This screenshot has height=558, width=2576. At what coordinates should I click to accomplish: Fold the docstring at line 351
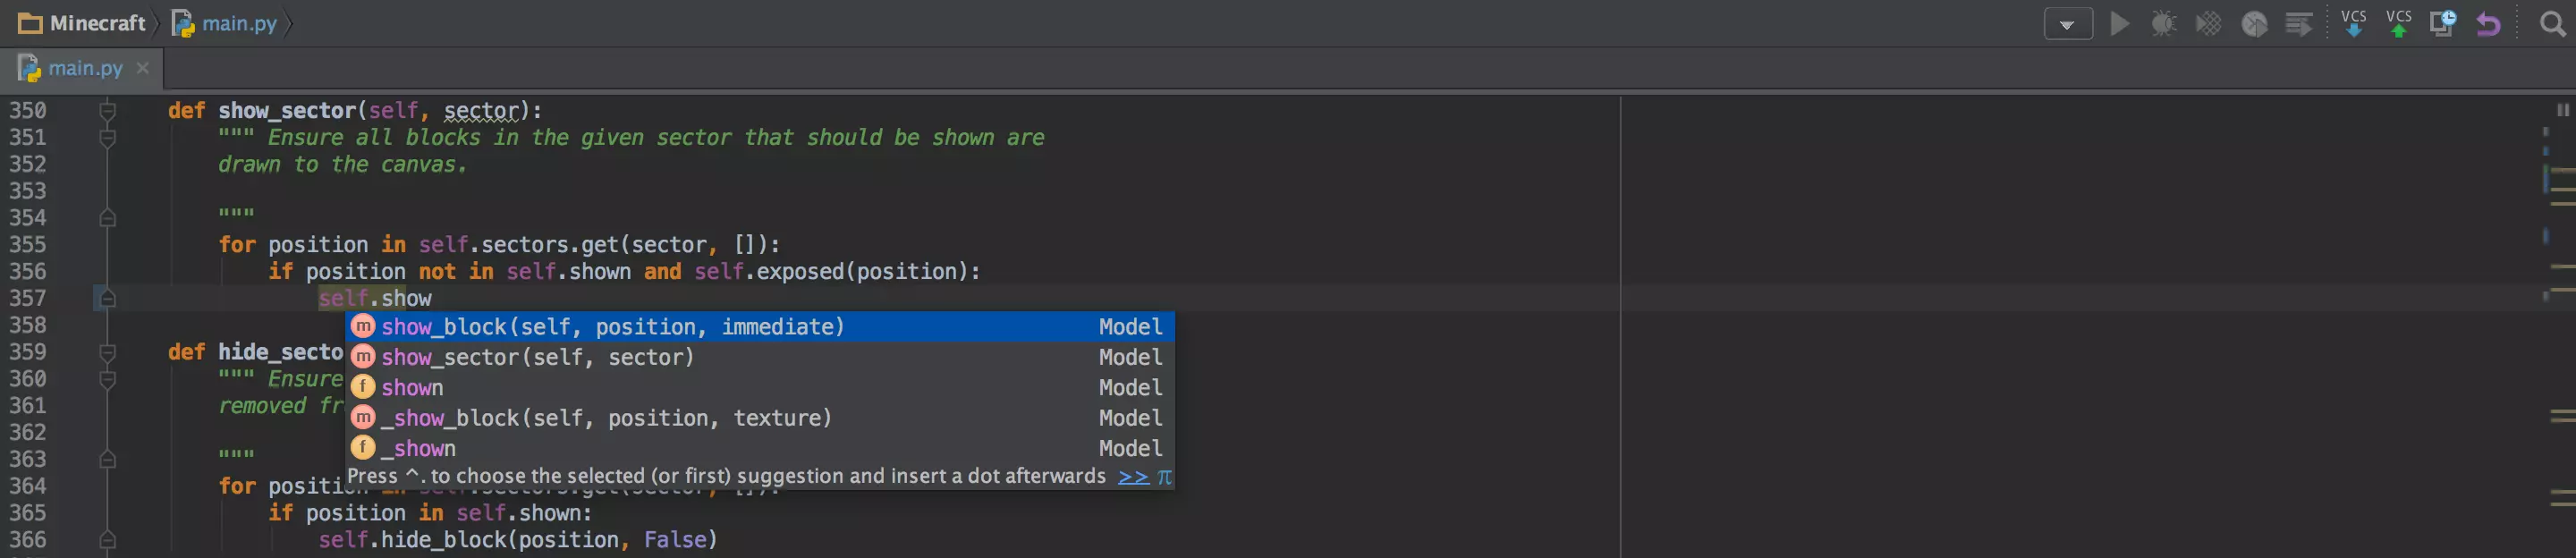click(x=107, y=138)
